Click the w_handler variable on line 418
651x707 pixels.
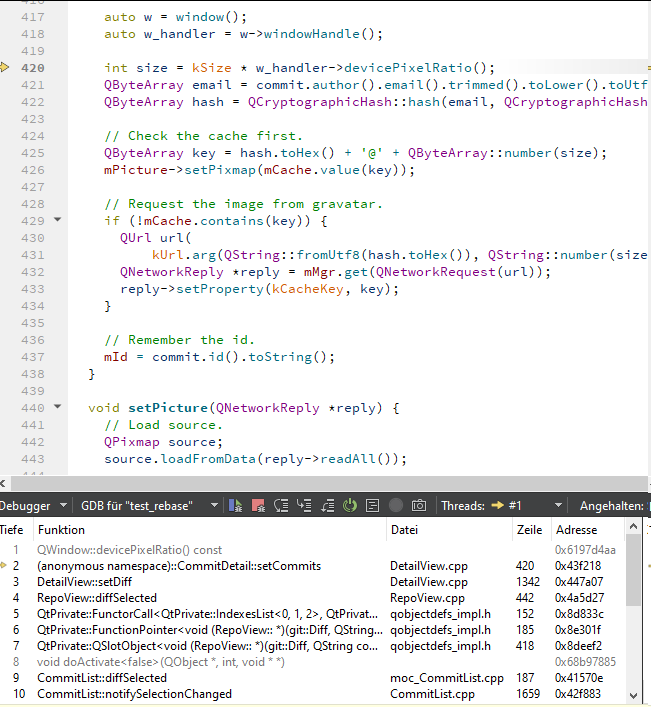pyautogui.click(x=179, y=34)
